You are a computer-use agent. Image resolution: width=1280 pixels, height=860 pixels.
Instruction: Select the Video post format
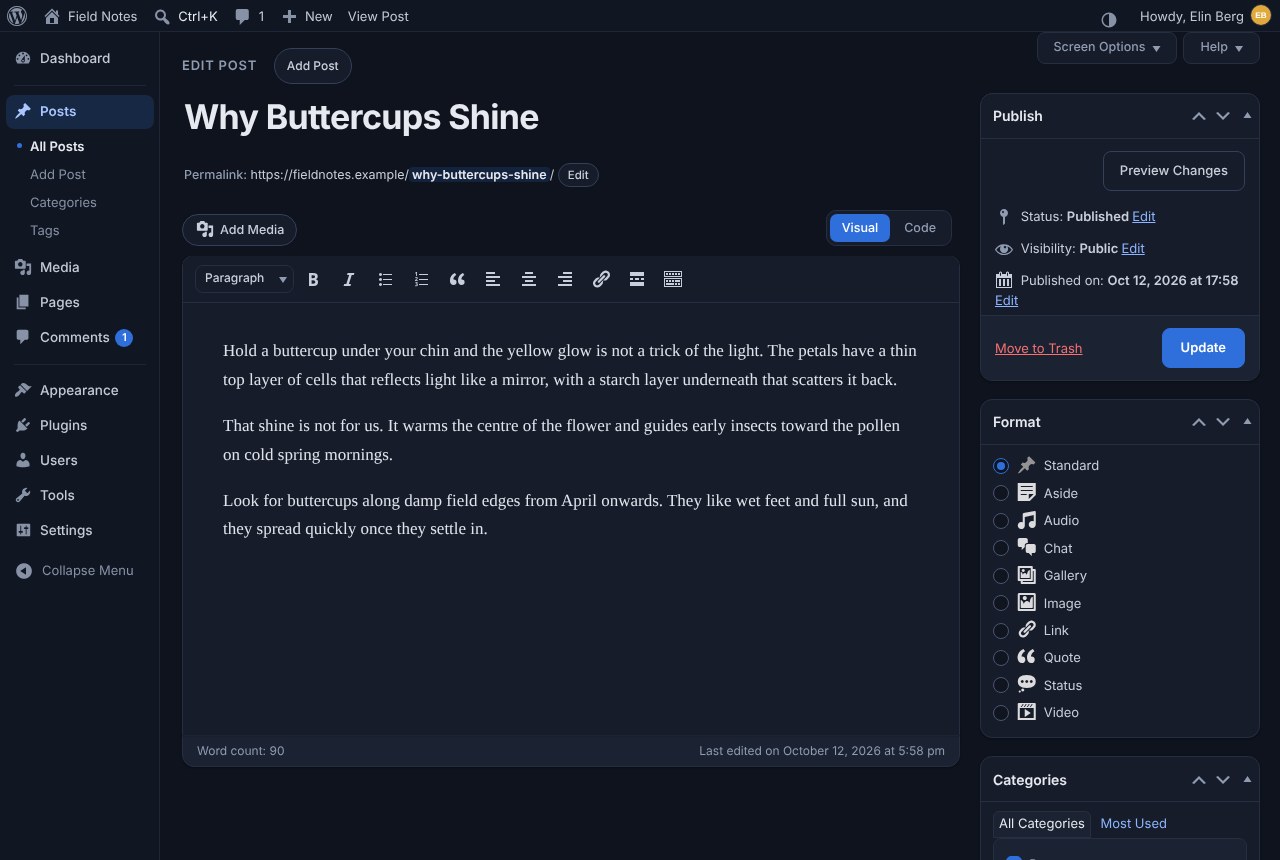point(1001,713)
